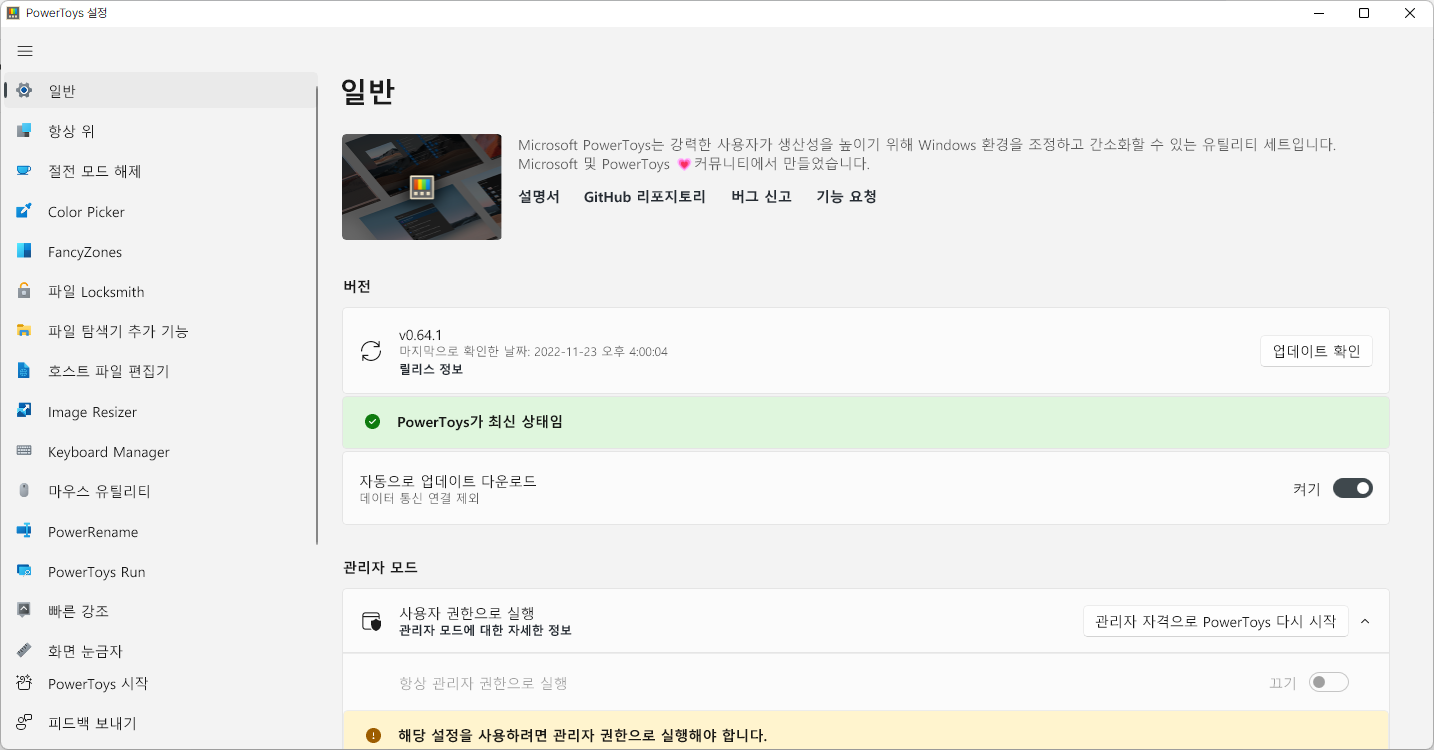This screenshot has height=750, width=1434.
Task: Click the FancyZones layout icon
Action: tap(24, 251)
